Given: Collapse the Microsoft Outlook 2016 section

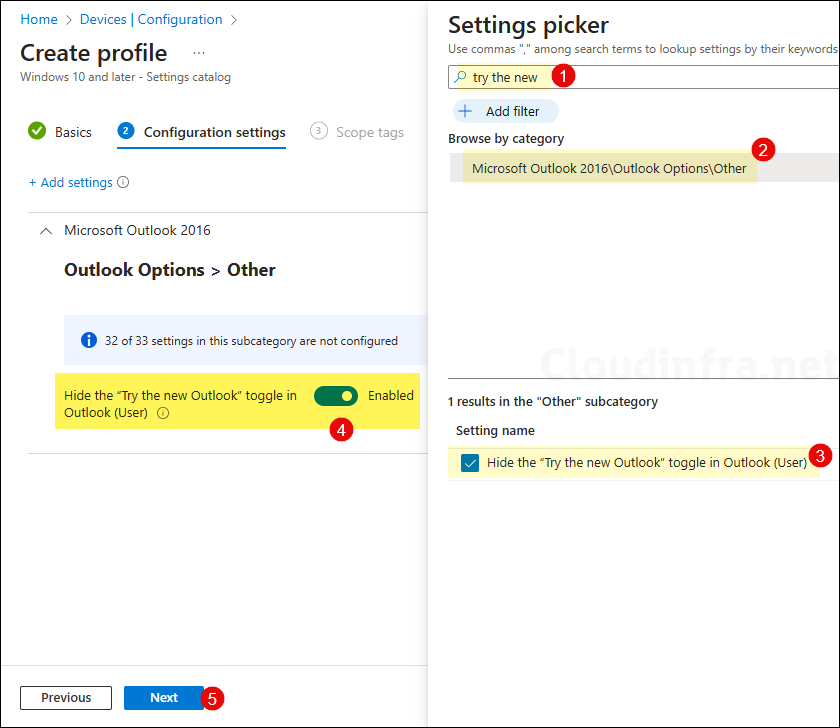Looking at the screenshot, I should pos(45,230).
